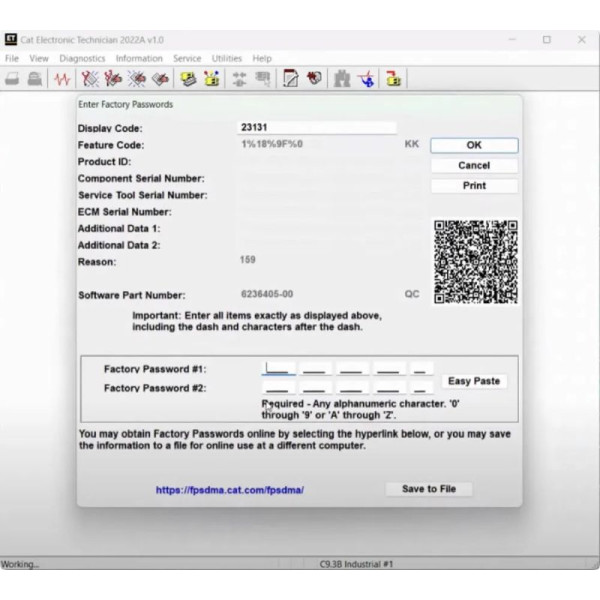
Task: Click the printer icon in the toolbar
Action: [x=35, y=79]
